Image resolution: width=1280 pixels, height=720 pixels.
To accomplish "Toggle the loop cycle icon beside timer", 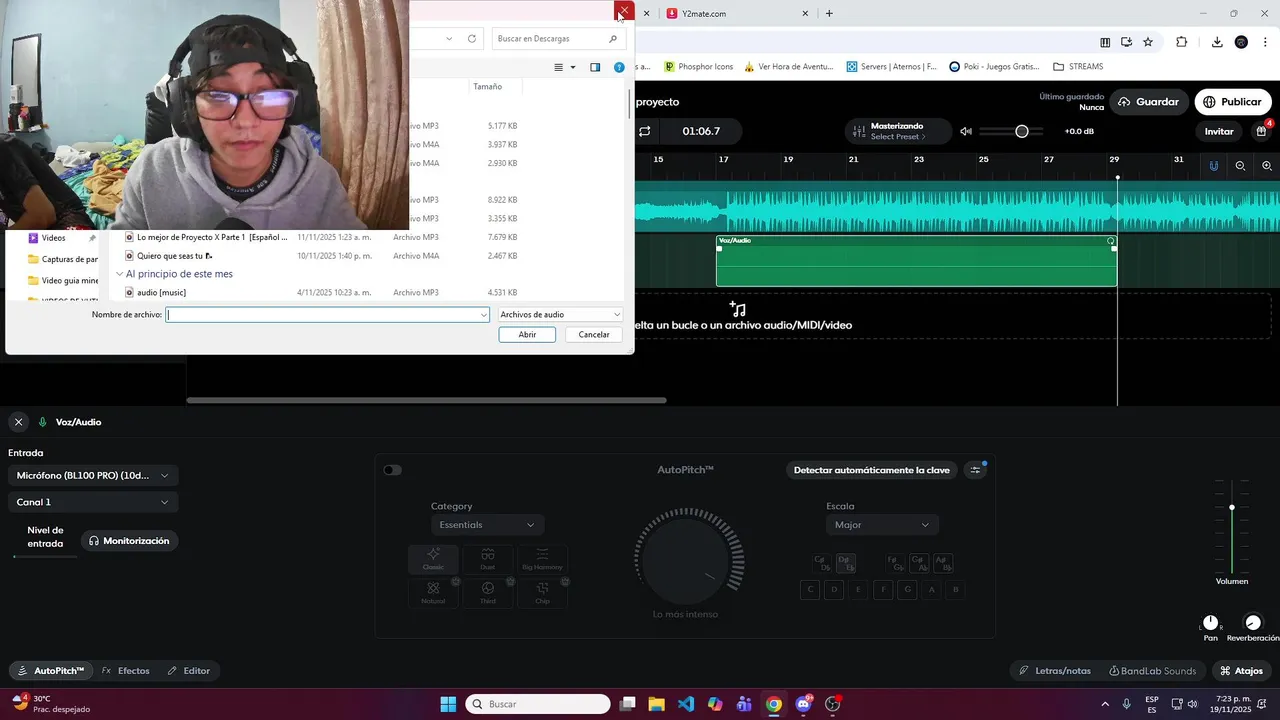I will [644, 131].
